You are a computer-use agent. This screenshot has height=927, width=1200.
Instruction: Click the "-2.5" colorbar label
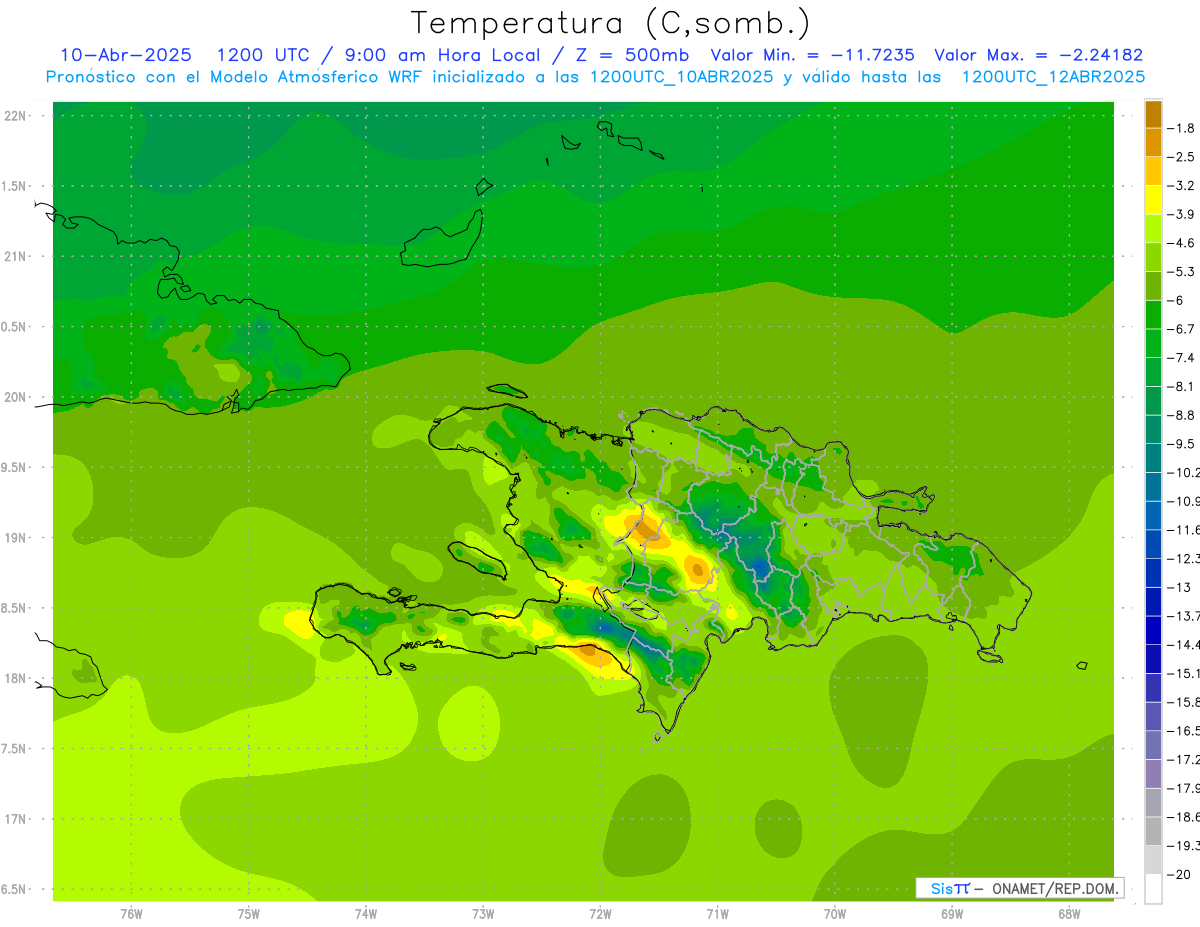tap(1181, 157)
